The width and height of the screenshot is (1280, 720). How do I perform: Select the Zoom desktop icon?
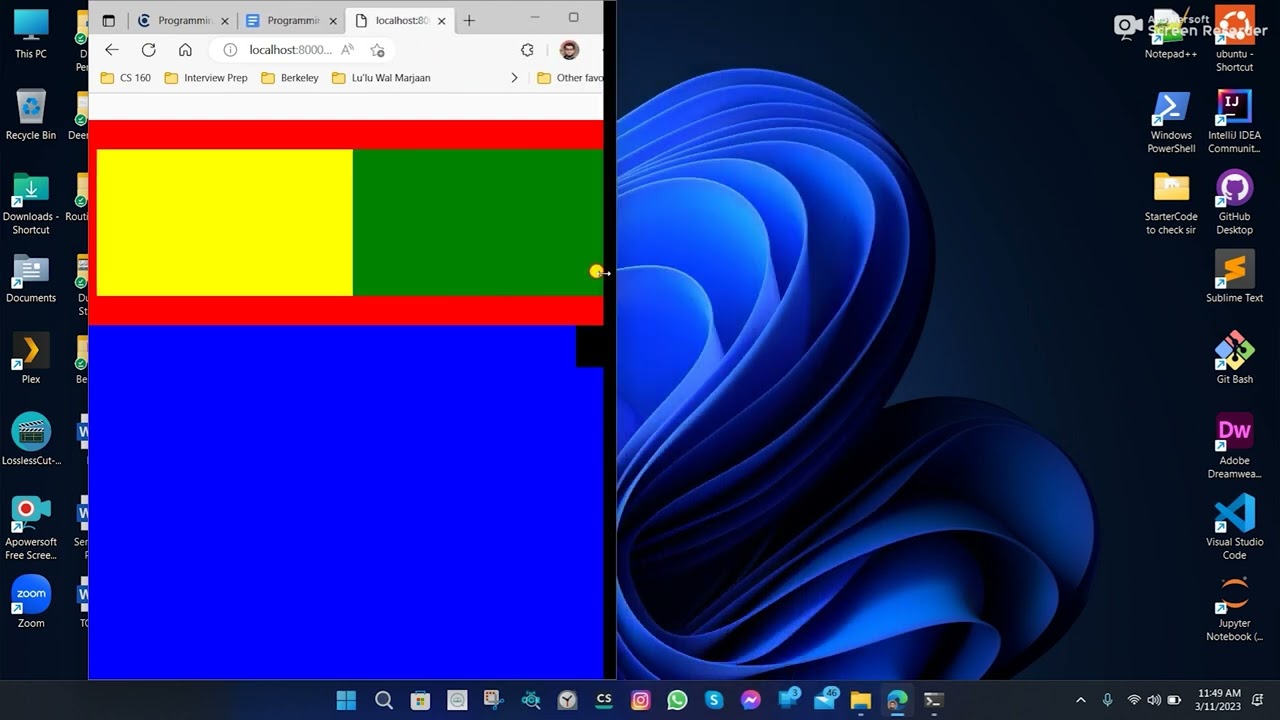tap(31, 603)
